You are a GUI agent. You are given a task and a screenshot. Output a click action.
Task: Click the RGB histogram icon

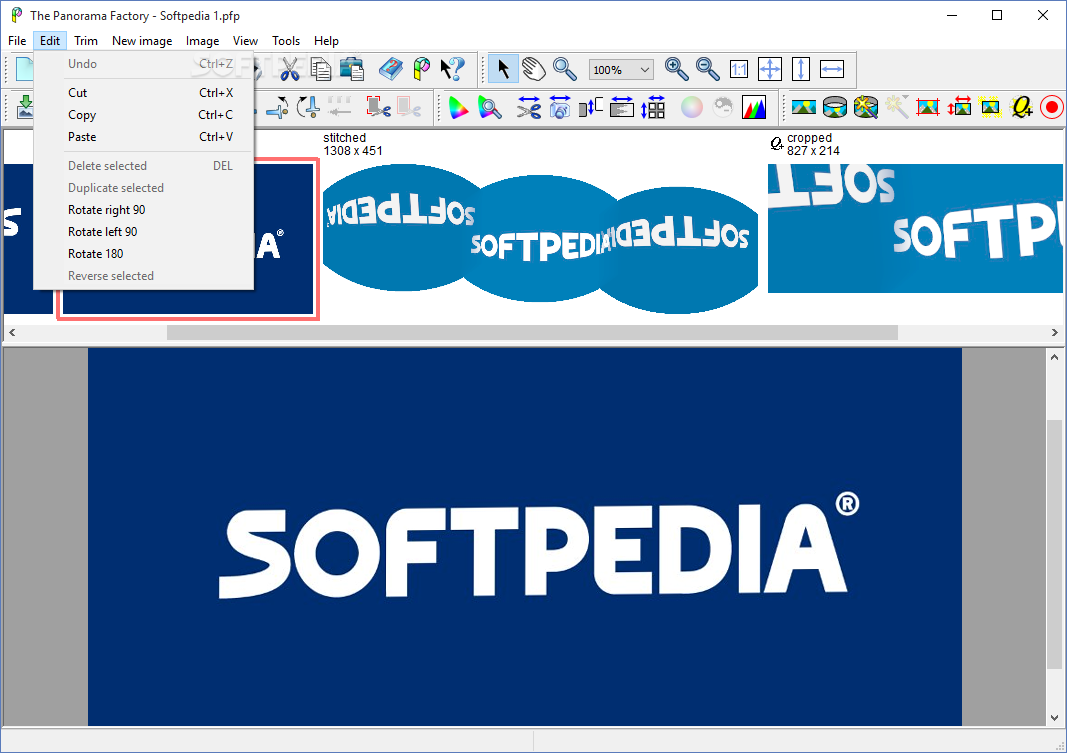(x=754, y=107)
